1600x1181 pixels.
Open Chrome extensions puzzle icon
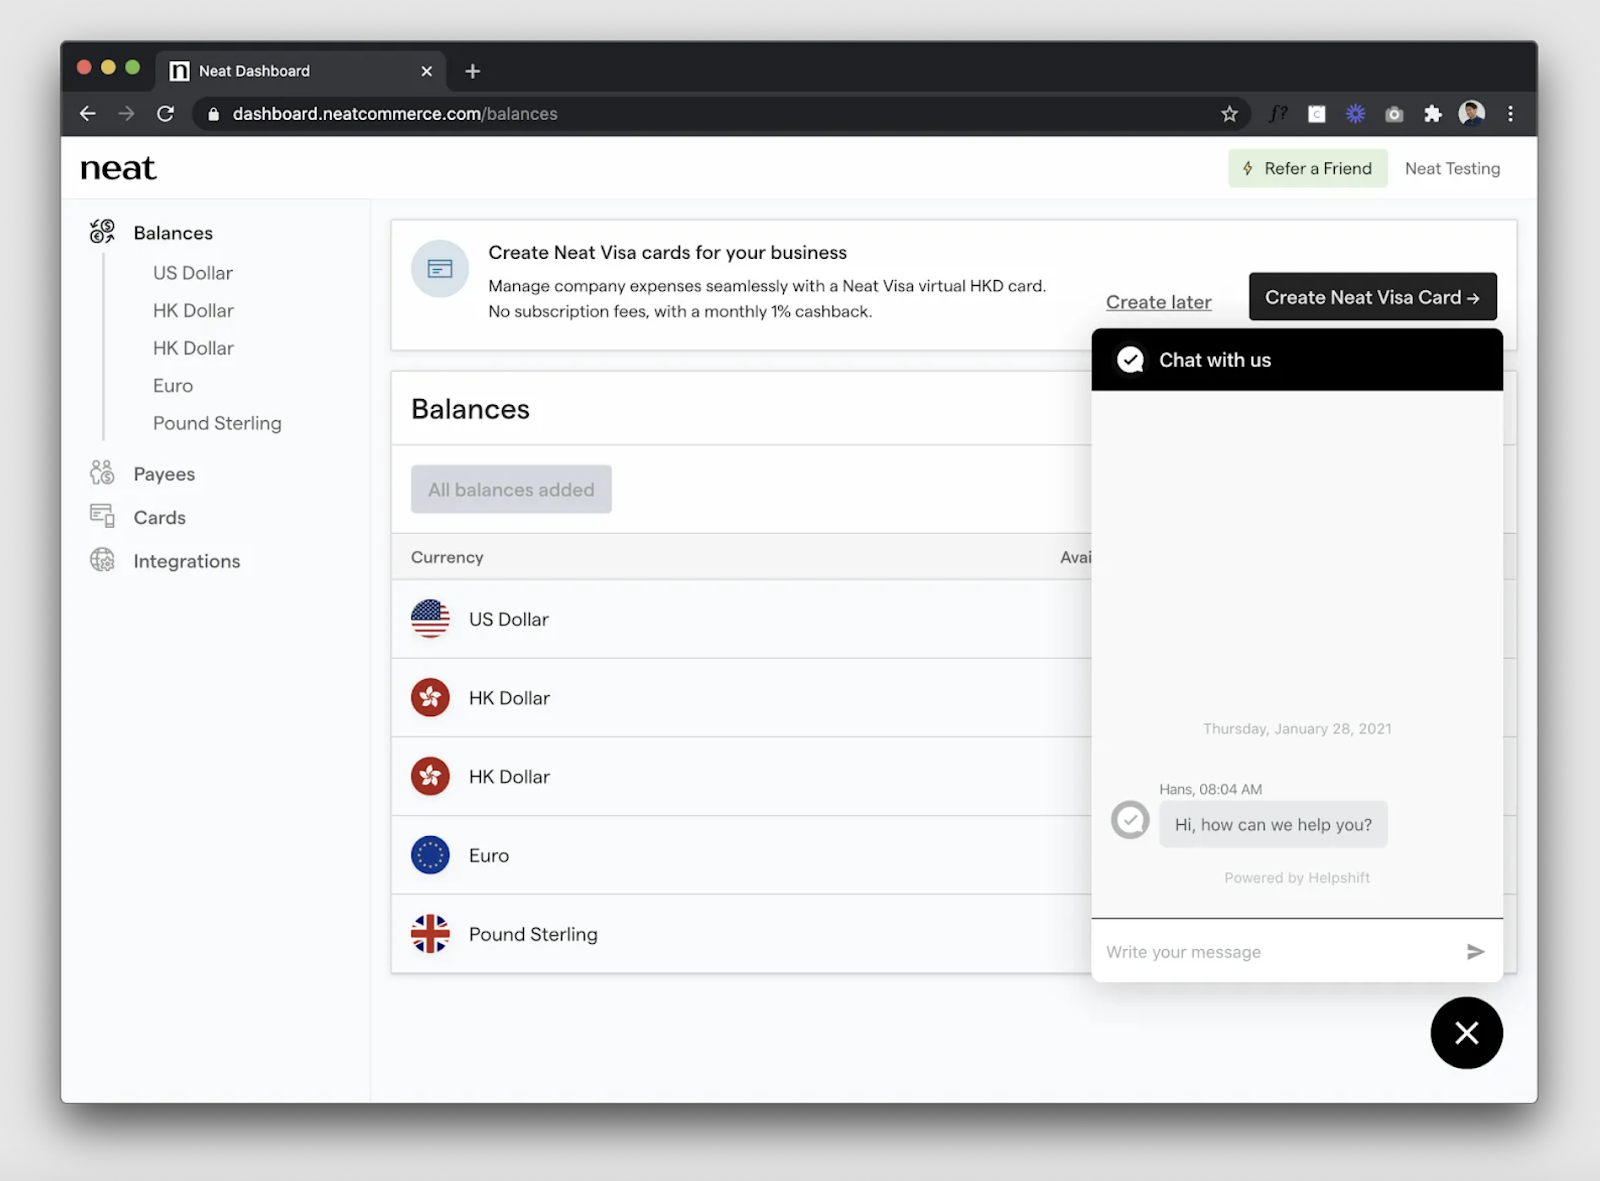[x=1433, y=114]
